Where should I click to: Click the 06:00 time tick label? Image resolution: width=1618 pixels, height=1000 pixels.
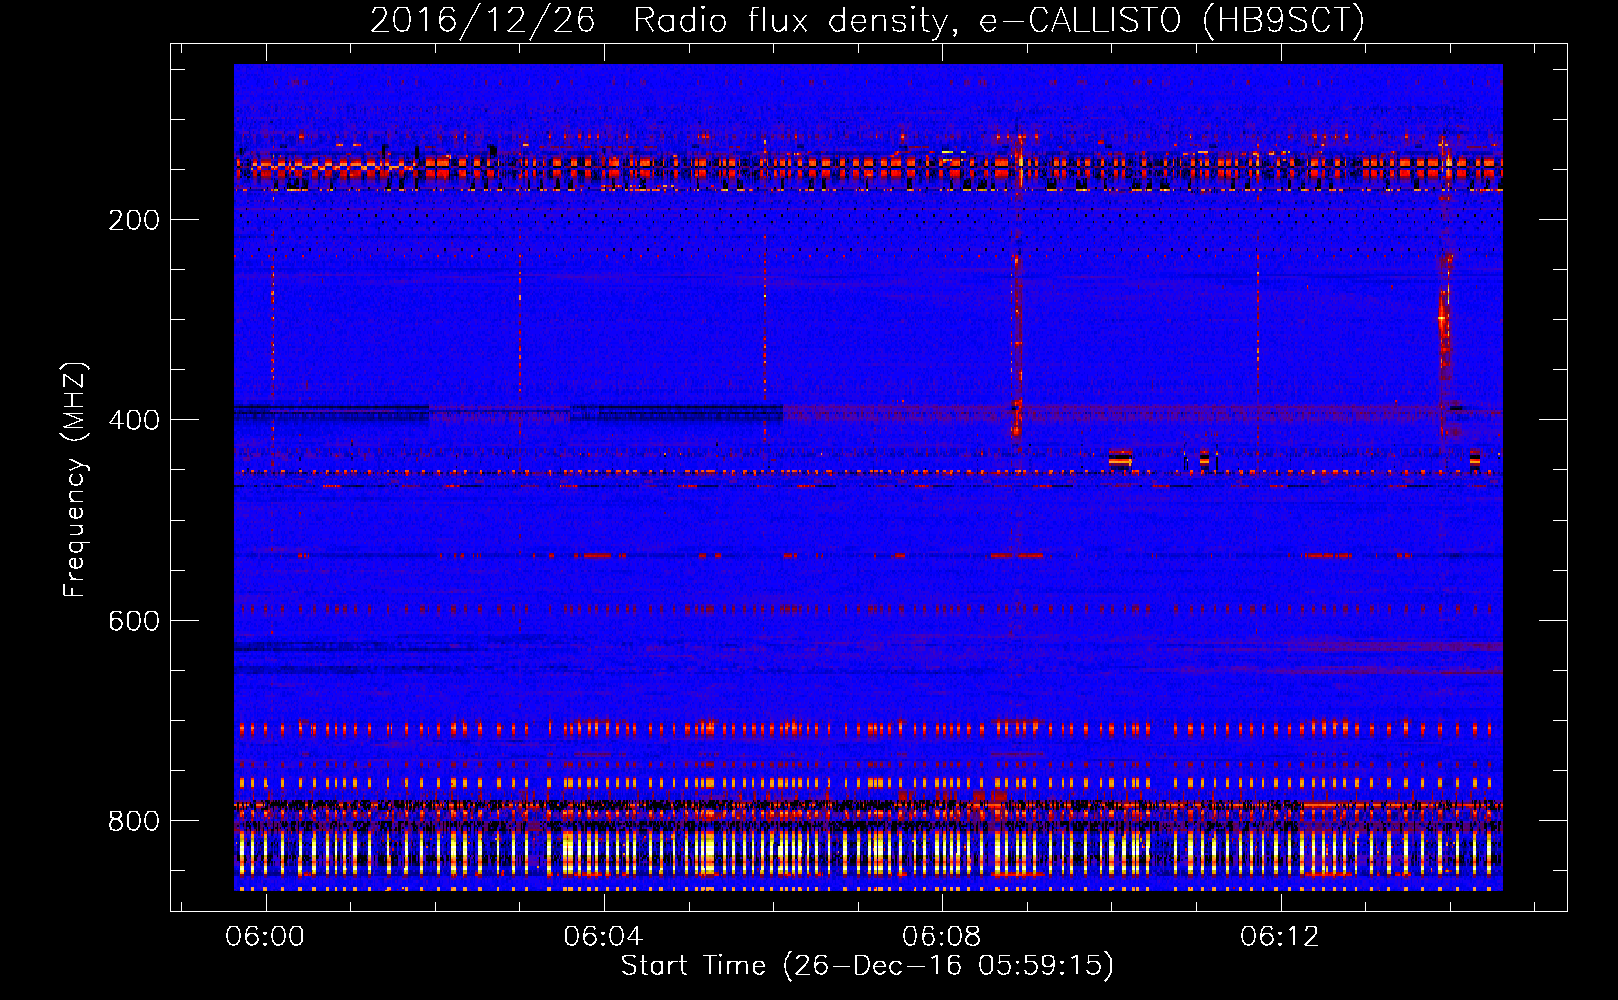[x=265, y=937]
